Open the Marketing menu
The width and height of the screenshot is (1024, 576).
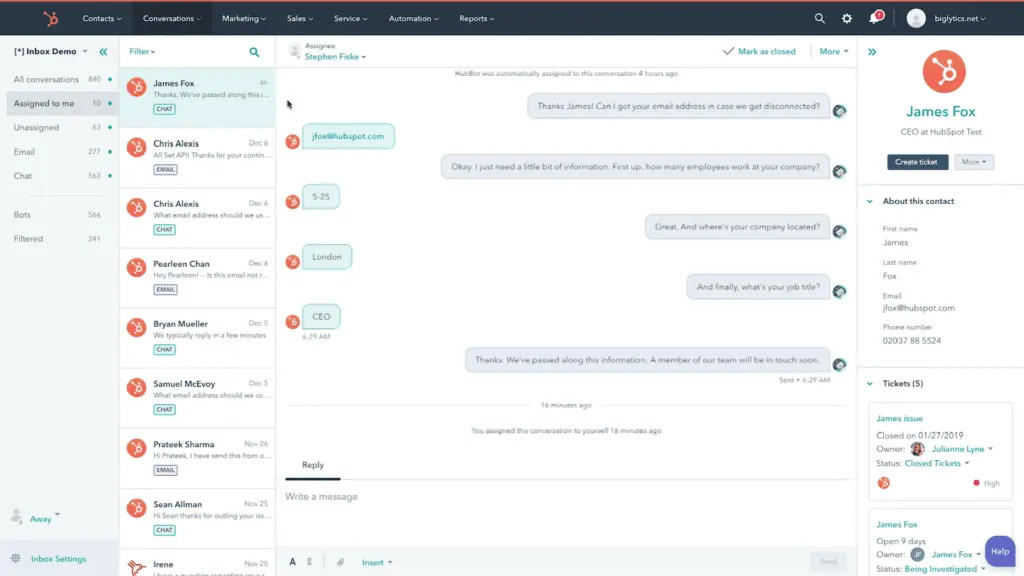244,18
